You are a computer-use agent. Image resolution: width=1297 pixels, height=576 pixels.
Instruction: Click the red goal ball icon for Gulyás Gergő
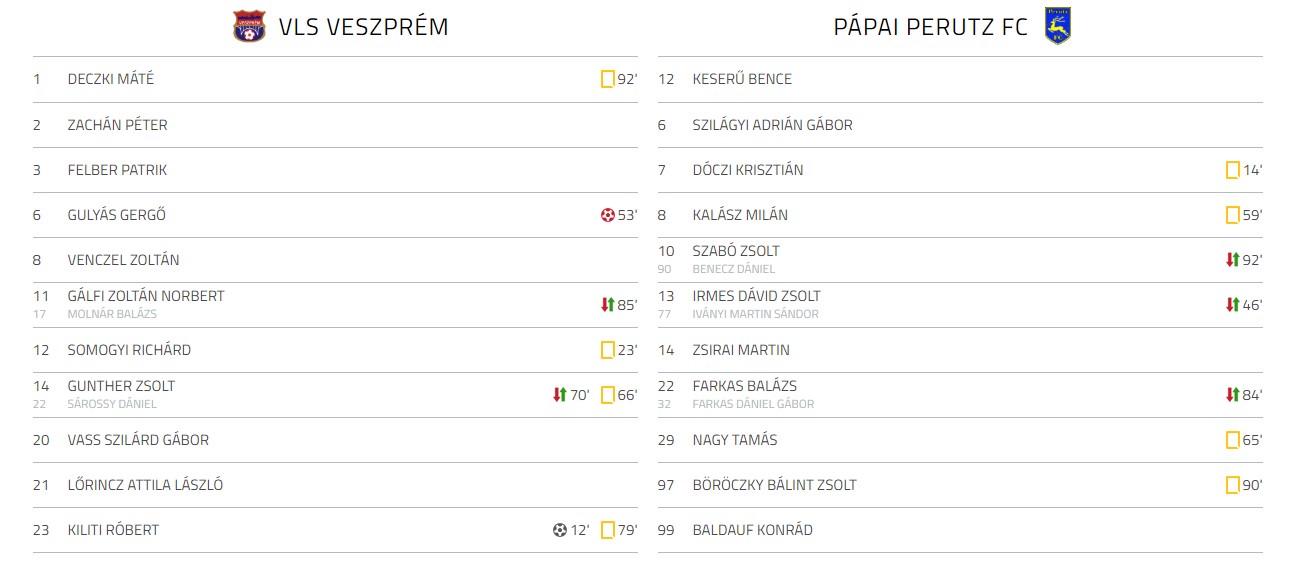607,215
